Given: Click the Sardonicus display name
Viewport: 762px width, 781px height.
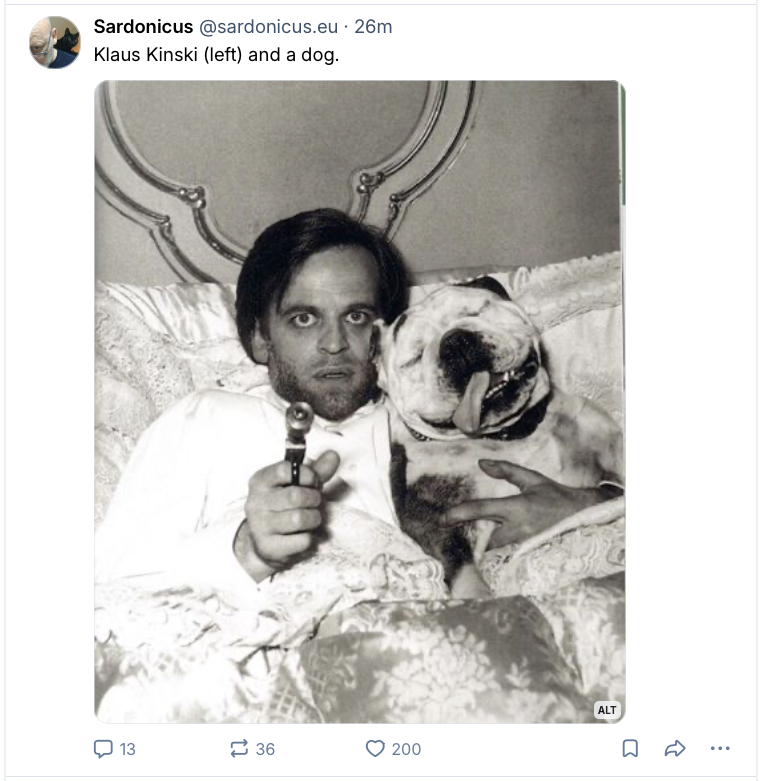Looking at the screenshot, I should pos(143,27).
